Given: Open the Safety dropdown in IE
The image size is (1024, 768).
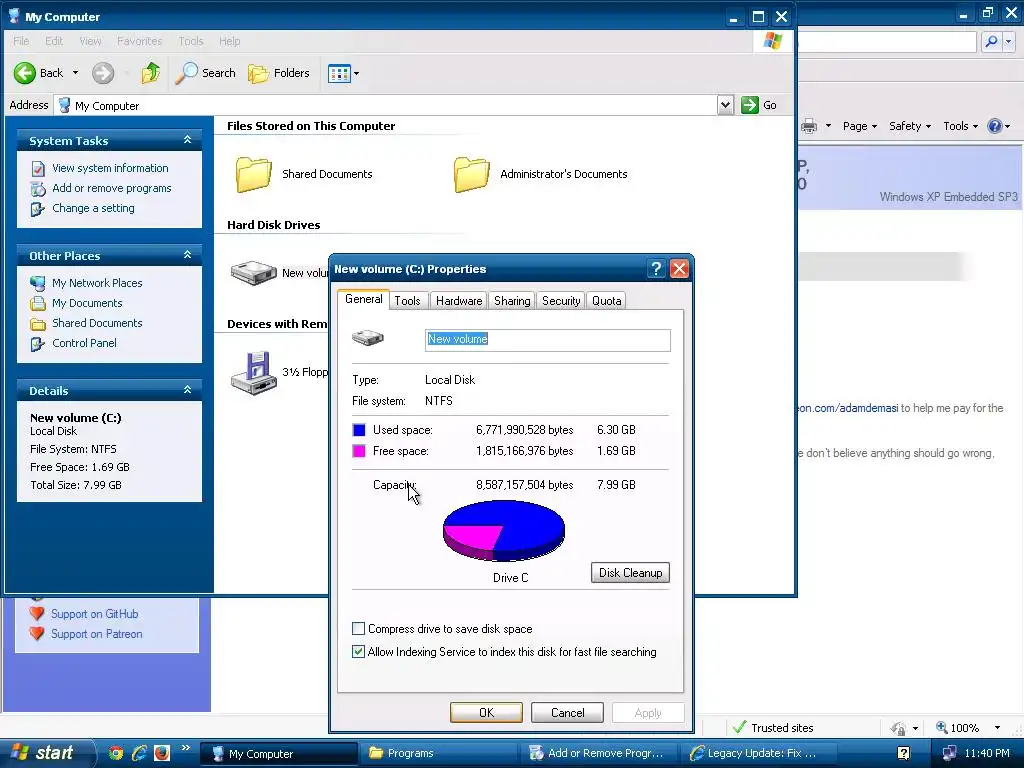Looking at the screenshot, I should coord(910,126).
